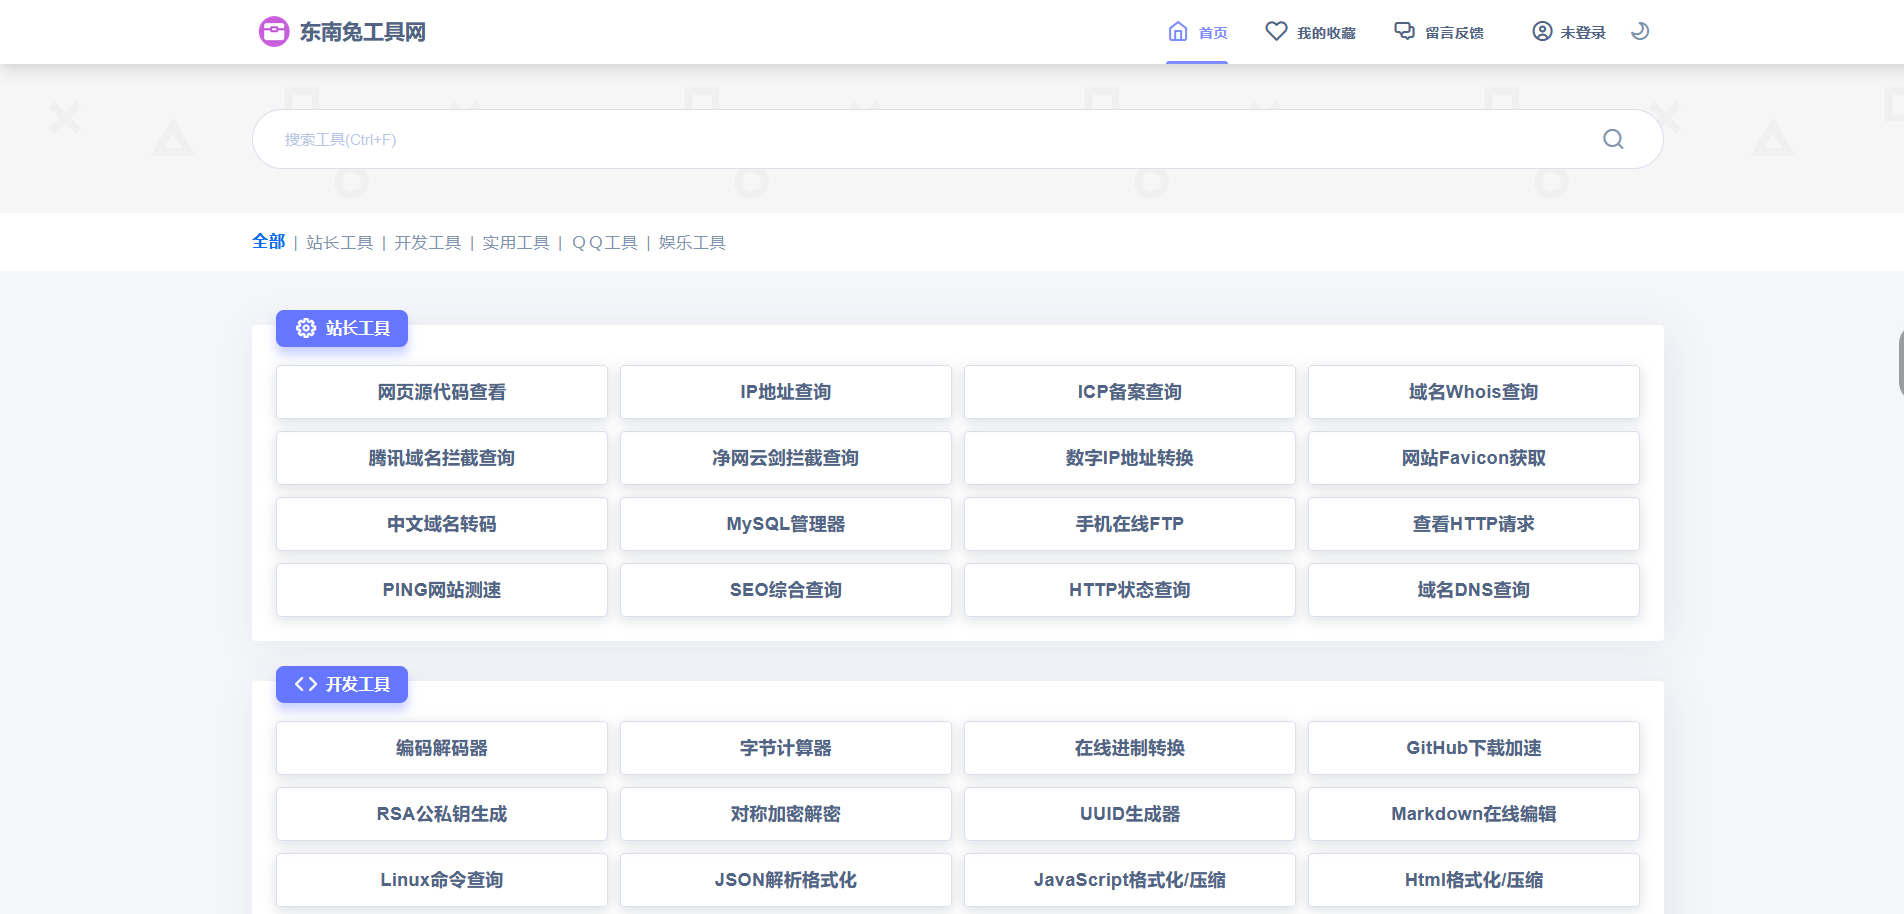Click the page scrollbar handle at right edge
The height and width of the screenshot is (914, 1904).
1900,362
